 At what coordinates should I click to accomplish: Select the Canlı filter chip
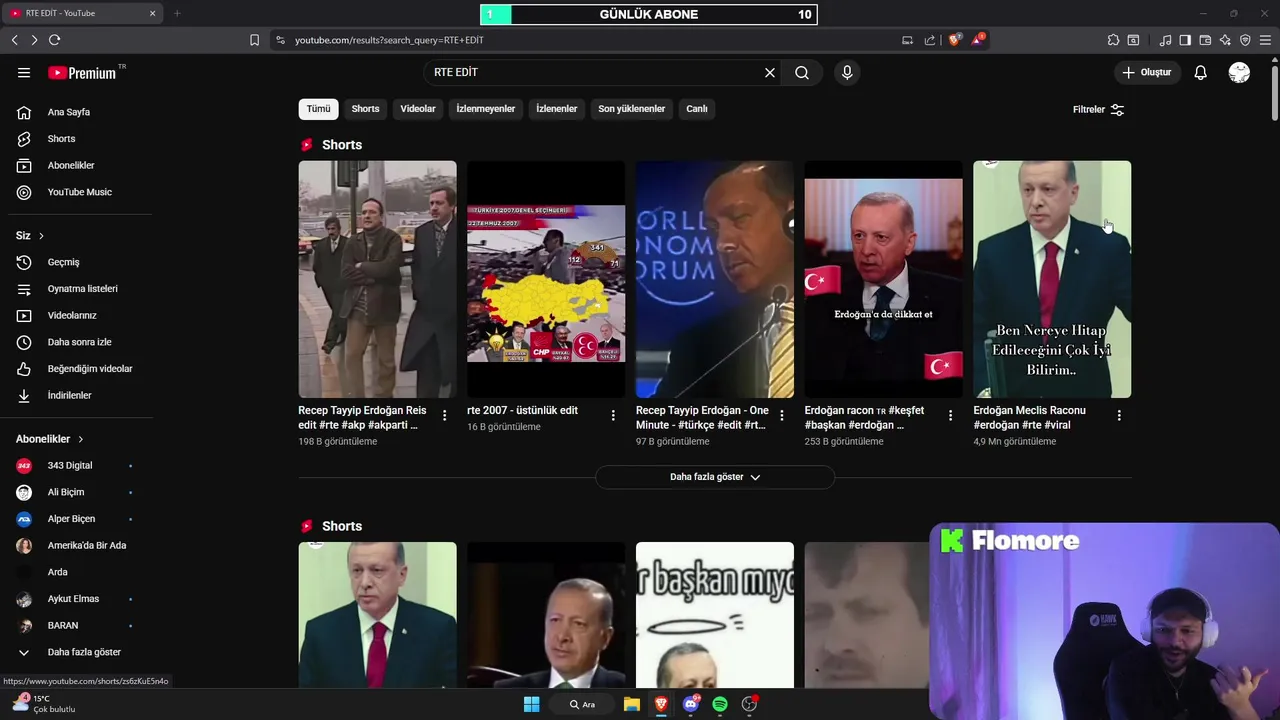tap(697, 109)
